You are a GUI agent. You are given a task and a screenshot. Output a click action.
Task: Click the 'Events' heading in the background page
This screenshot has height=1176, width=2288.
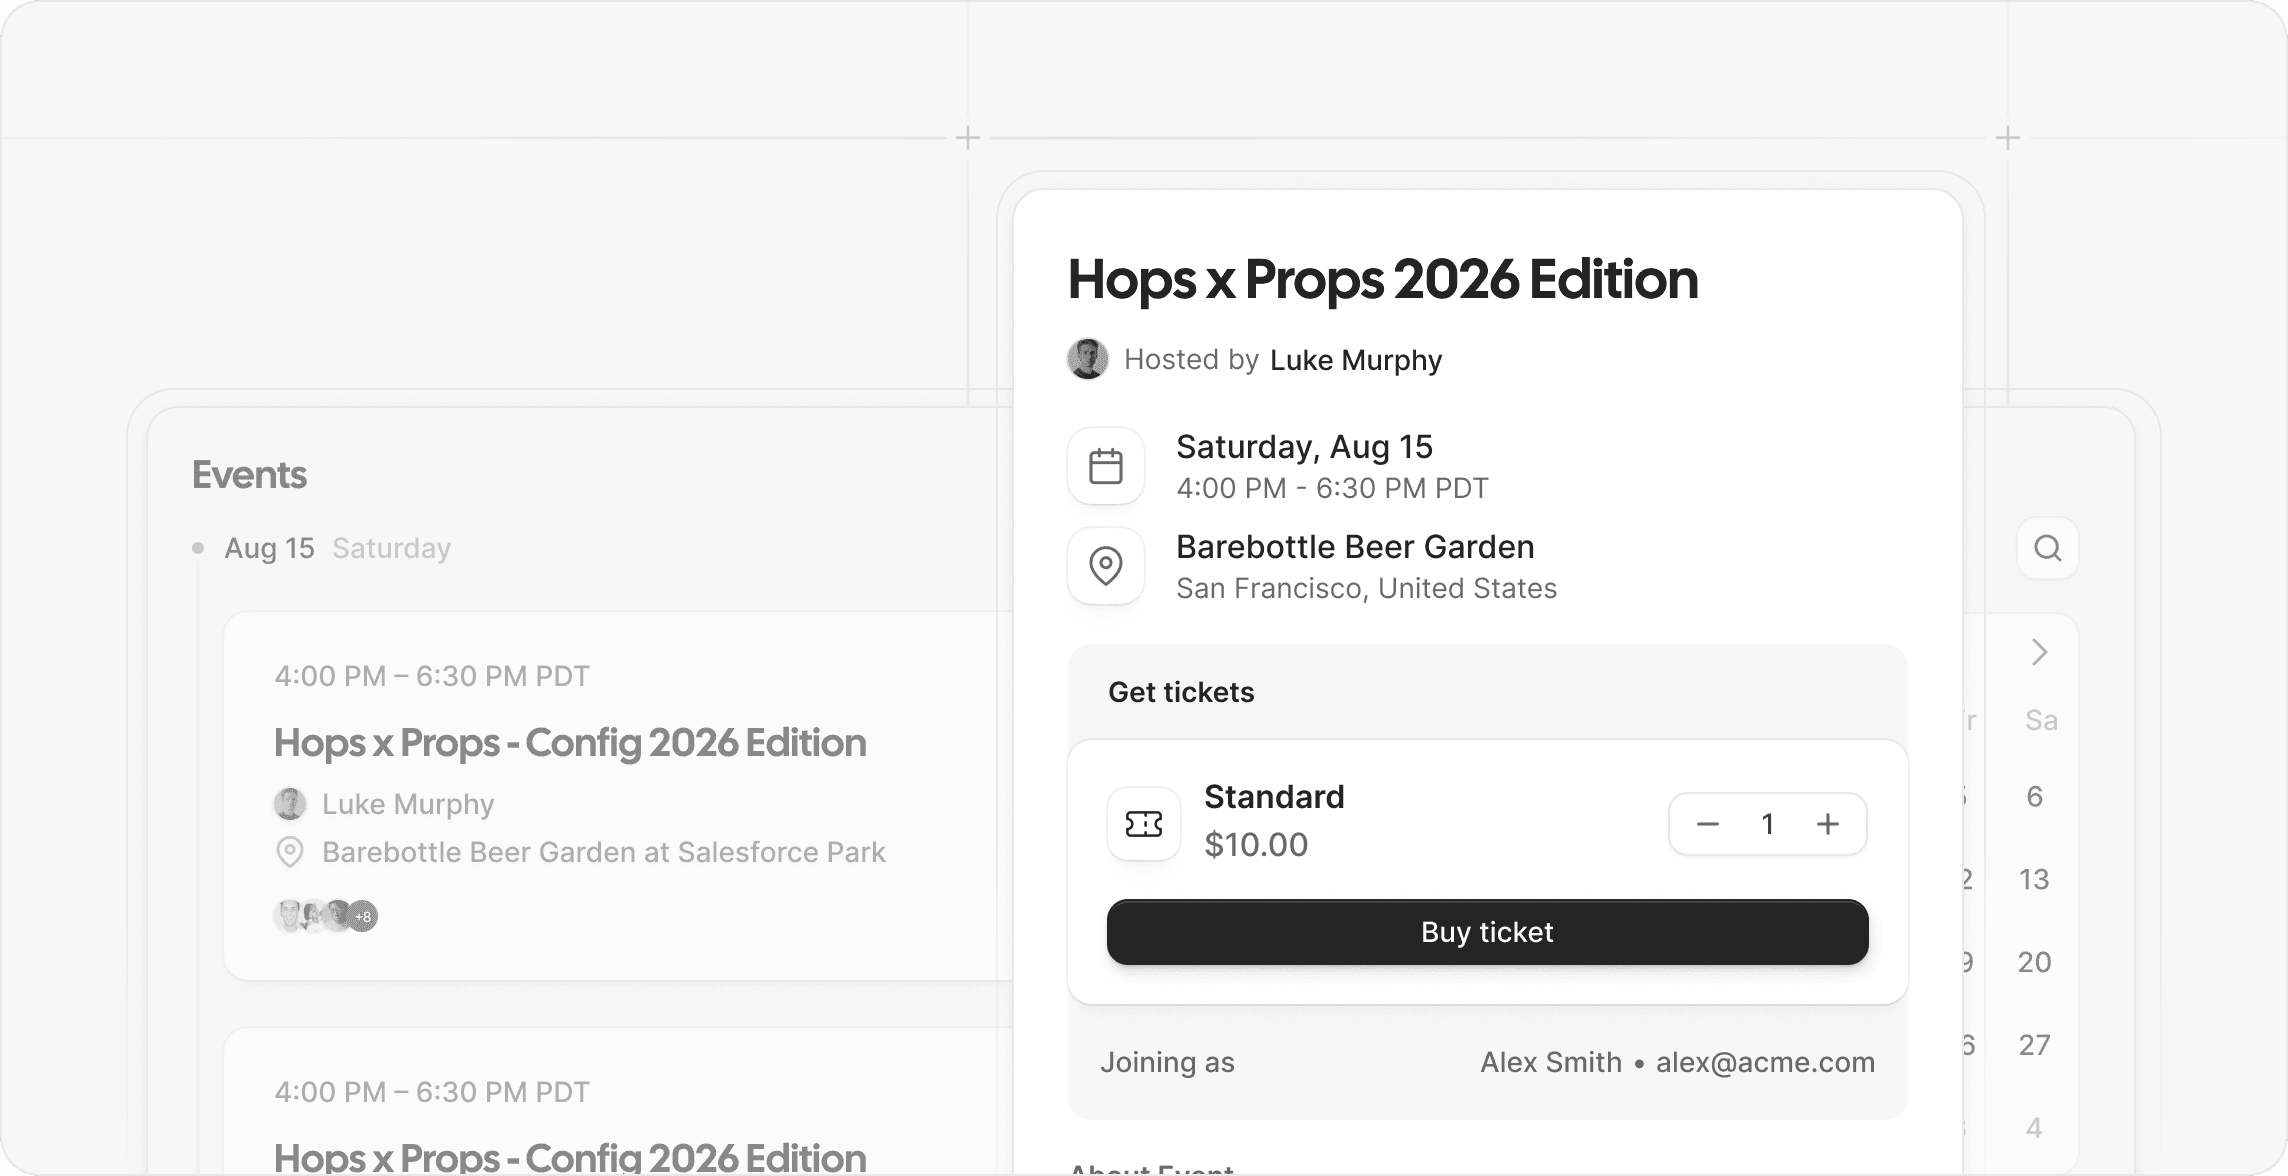tap(249, 475)
